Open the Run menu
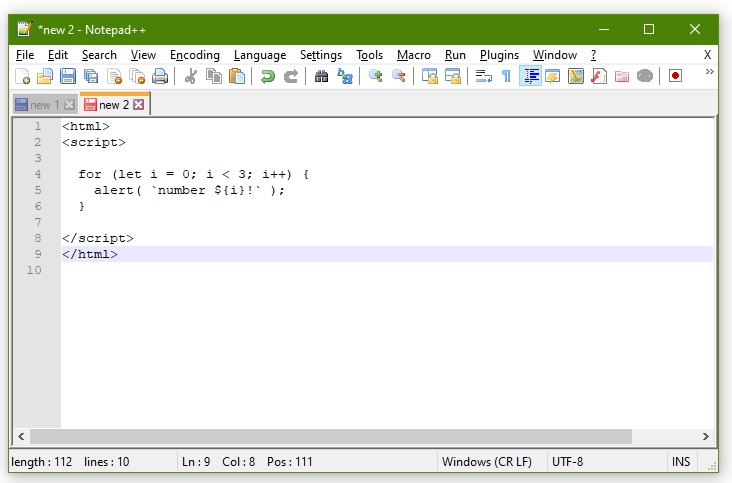The width and height of the screenshot is (732, 483). coord(455,55)
